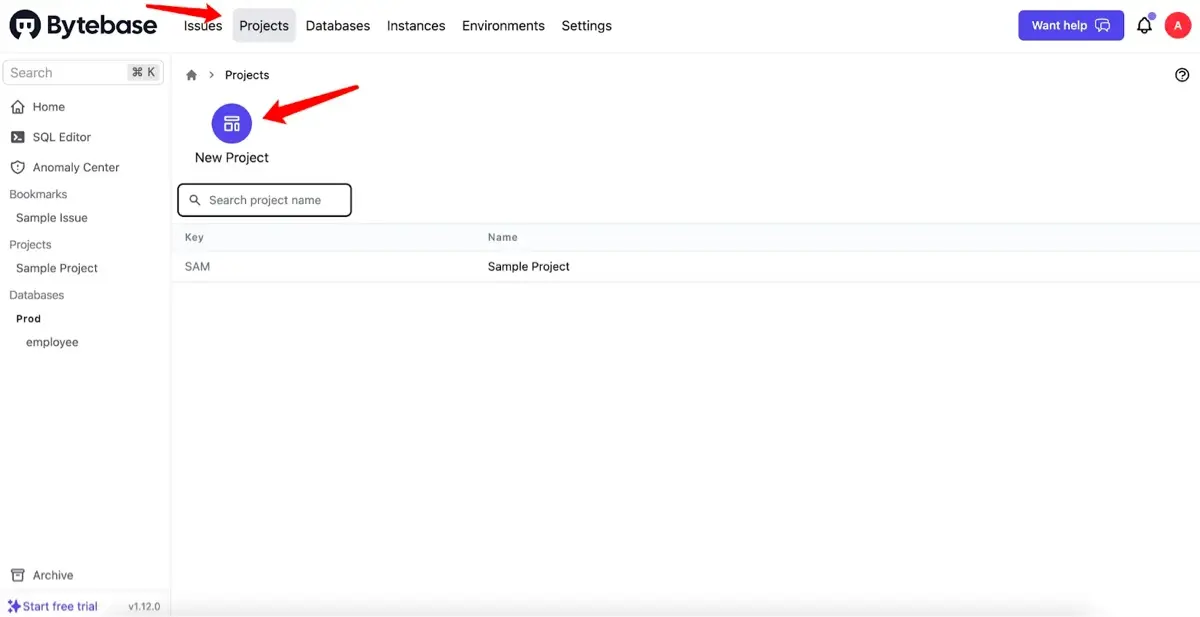
Task: Go to home via breadcrumb house icon
Action: click(x=192, y=75)
